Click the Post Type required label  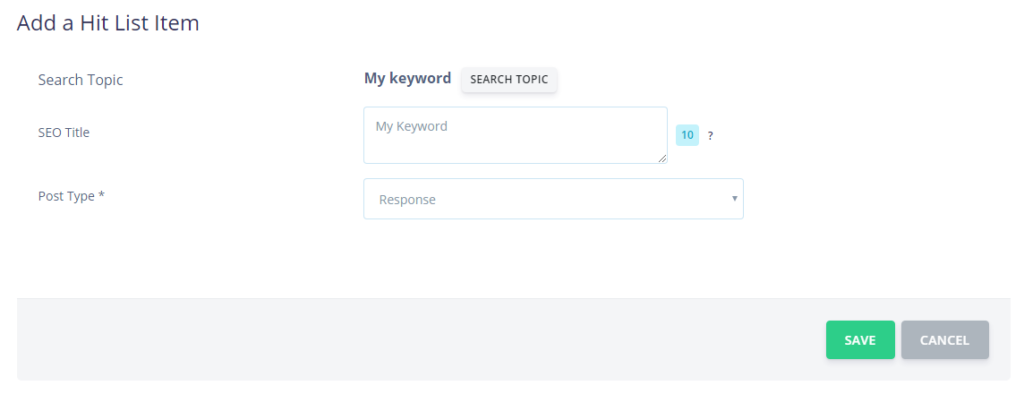[x=71, y=196]
